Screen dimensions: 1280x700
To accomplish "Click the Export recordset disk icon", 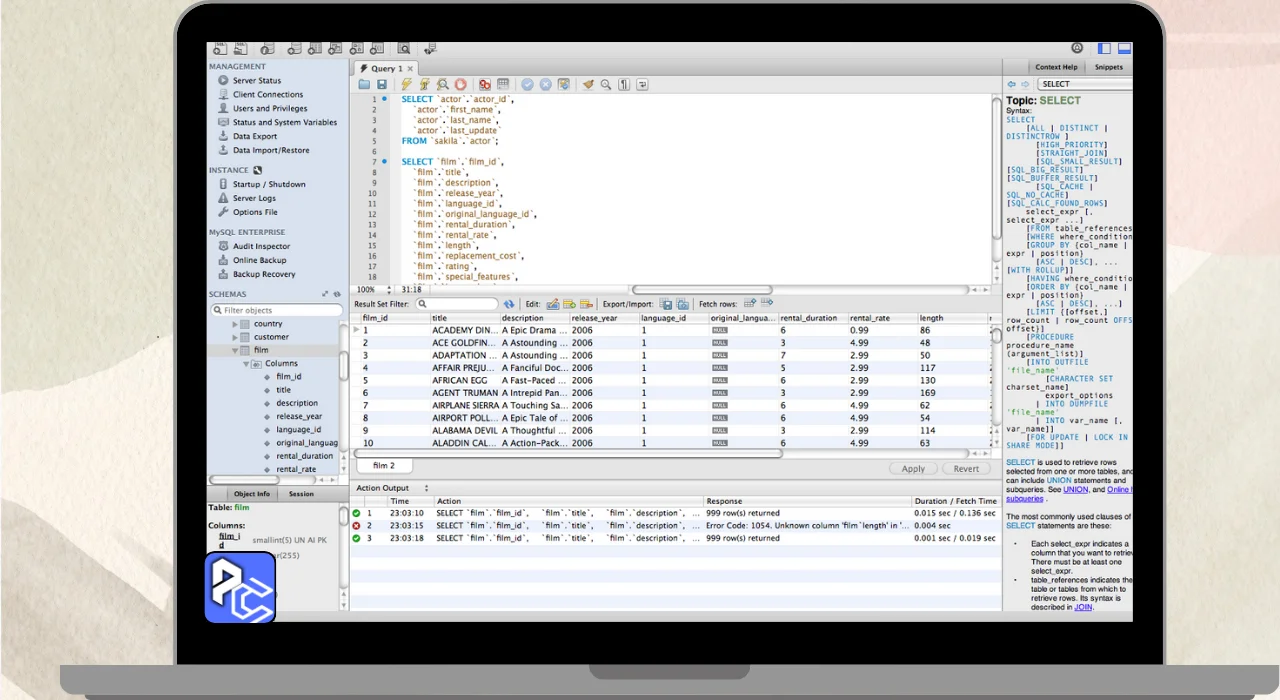I will click(666, 304).
